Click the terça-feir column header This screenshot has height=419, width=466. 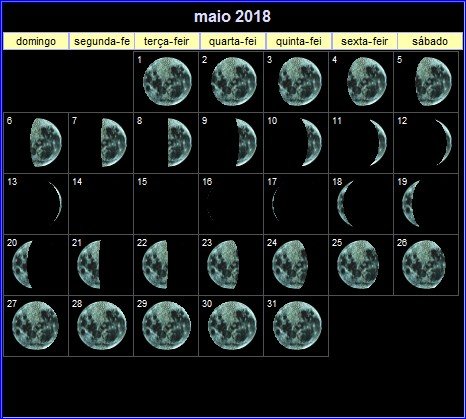pyautogui.click(x=167, y=41)
